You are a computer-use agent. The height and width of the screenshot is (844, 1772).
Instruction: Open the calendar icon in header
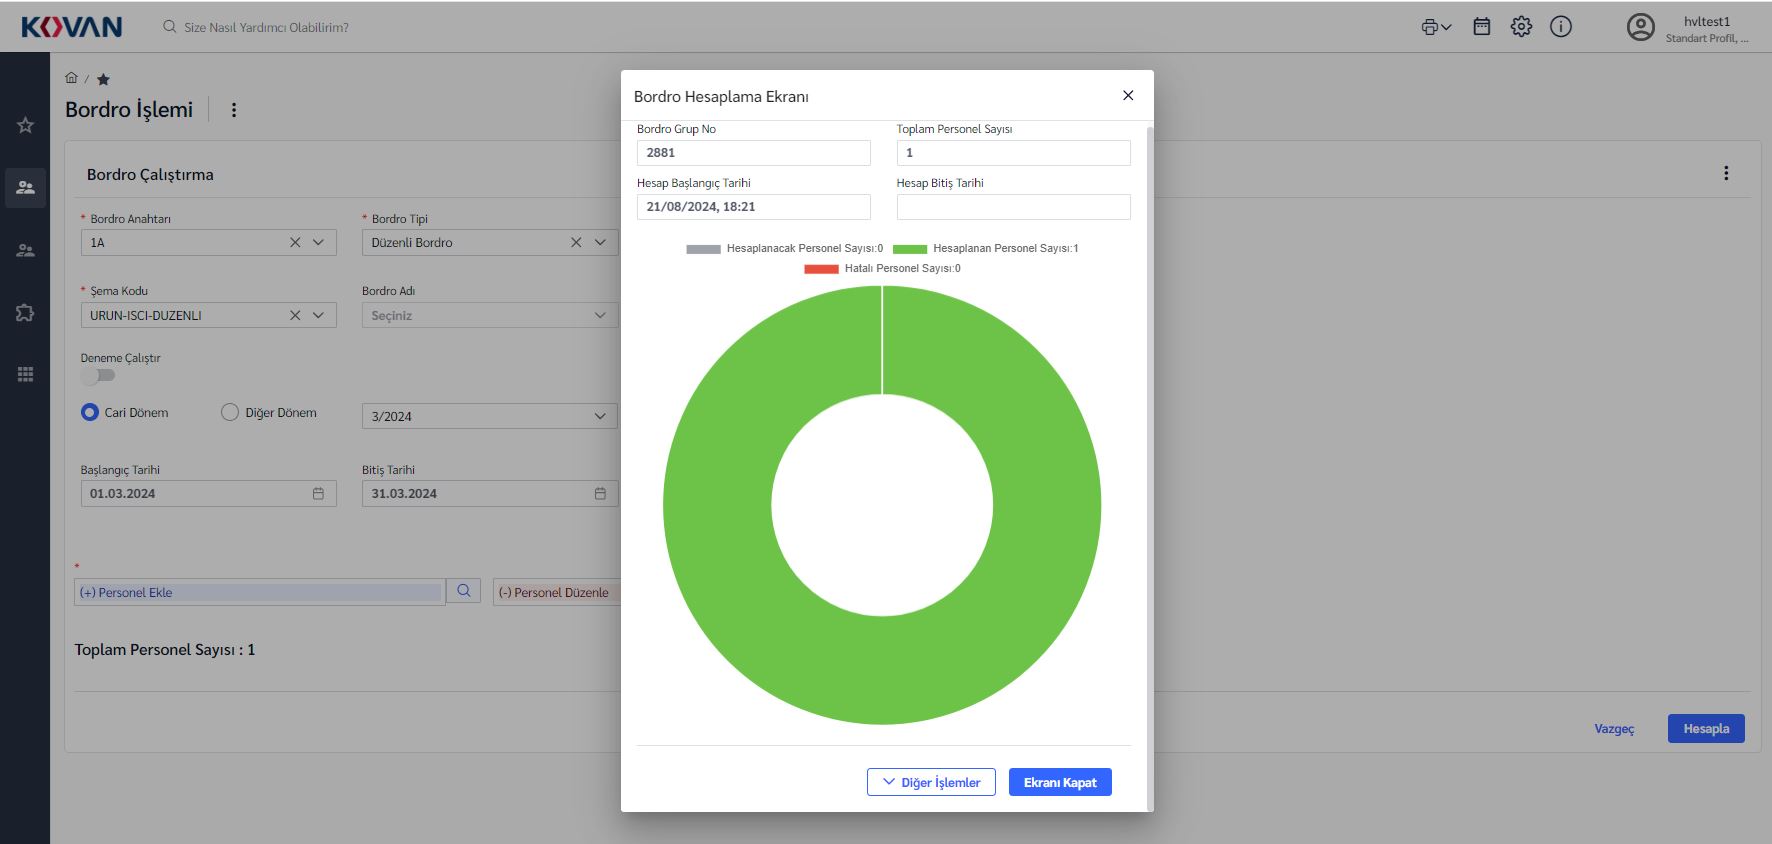1482,27
